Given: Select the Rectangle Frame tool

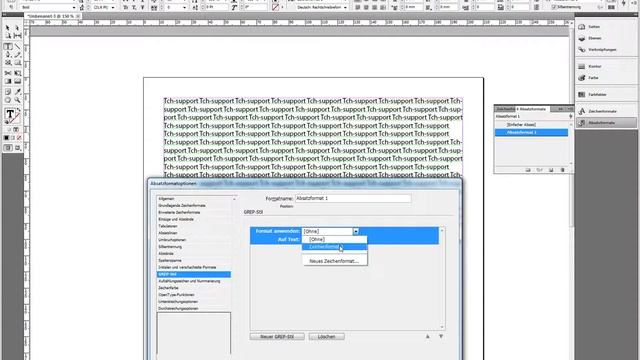Looking at the screenshot, I should 7,63.
